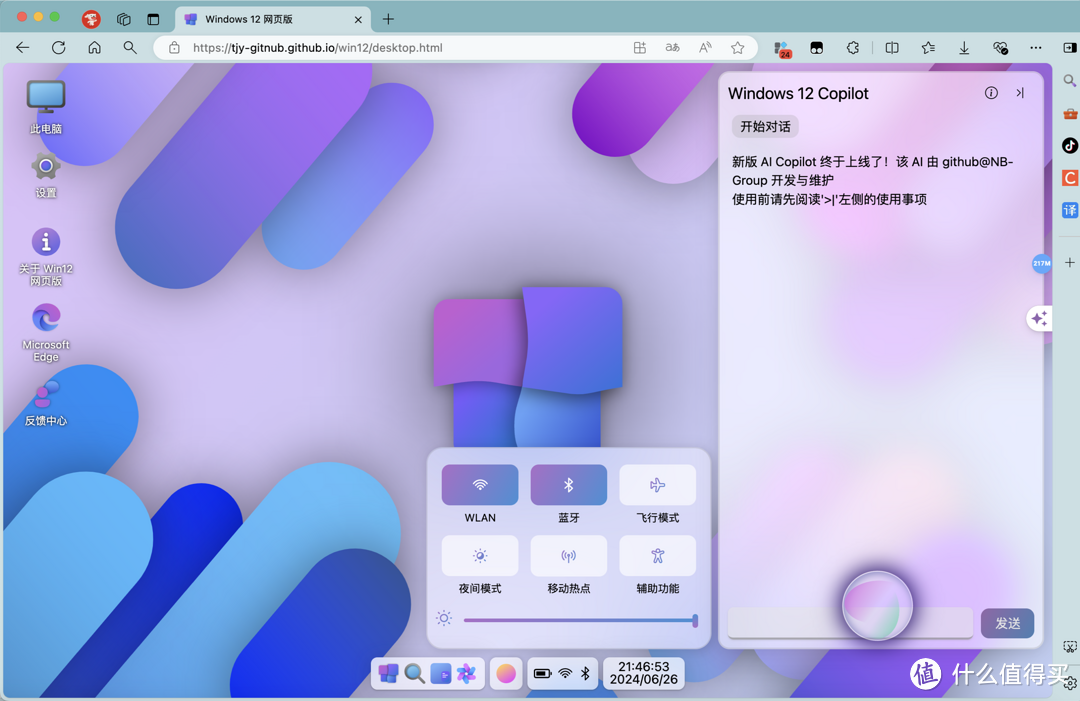
Task: Click the sun brightness icon beside slider
Action: tap(444, 618)
